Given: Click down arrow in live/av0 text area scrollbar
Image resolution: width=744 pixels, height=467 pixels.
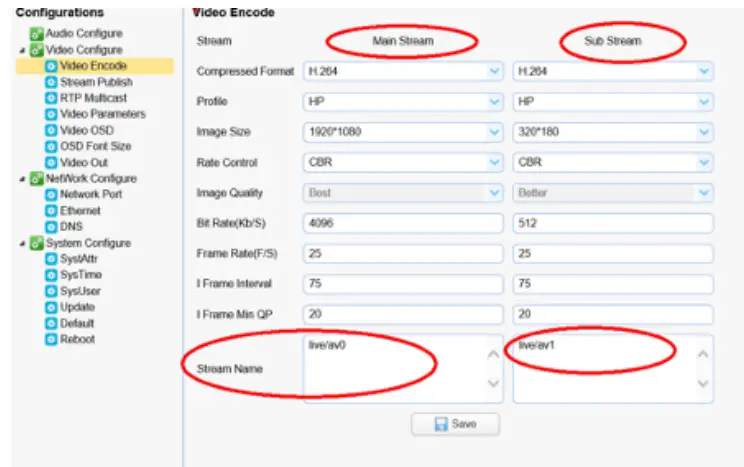Looking at the screenshot, I should (493, 383).
